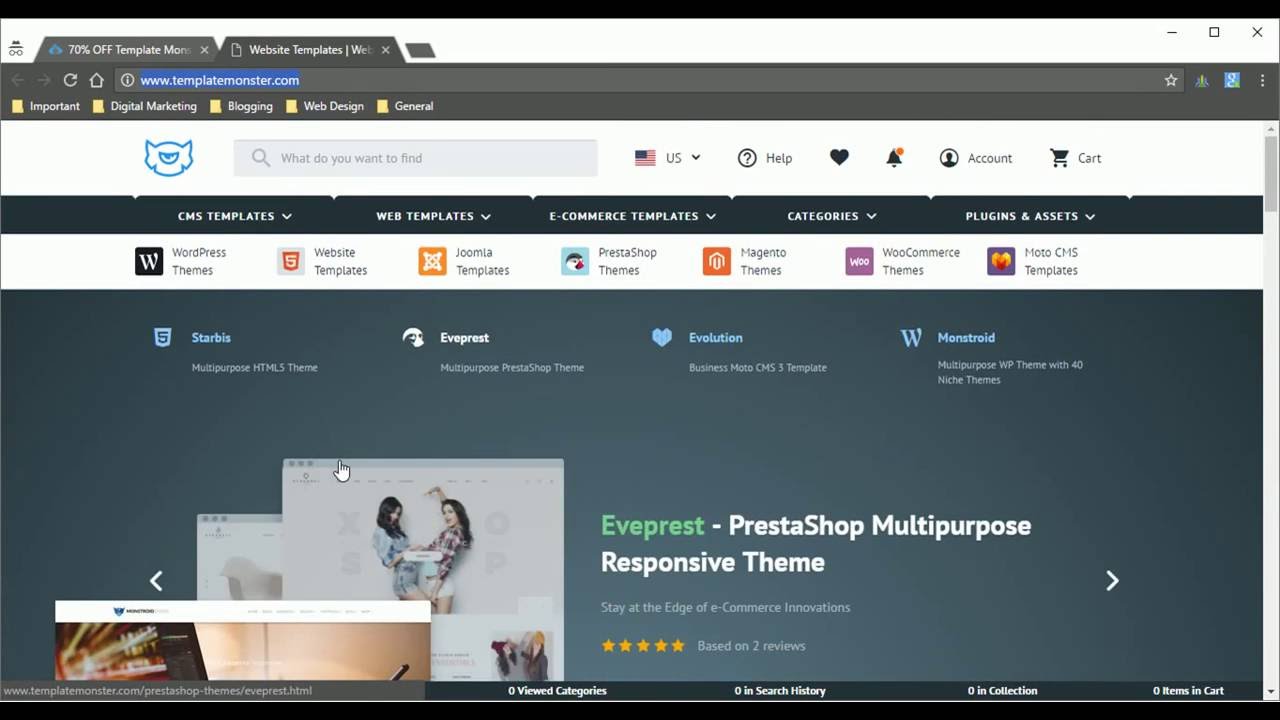
Task: Click the Starbis HTML5 icon
Action: point(162,338)
